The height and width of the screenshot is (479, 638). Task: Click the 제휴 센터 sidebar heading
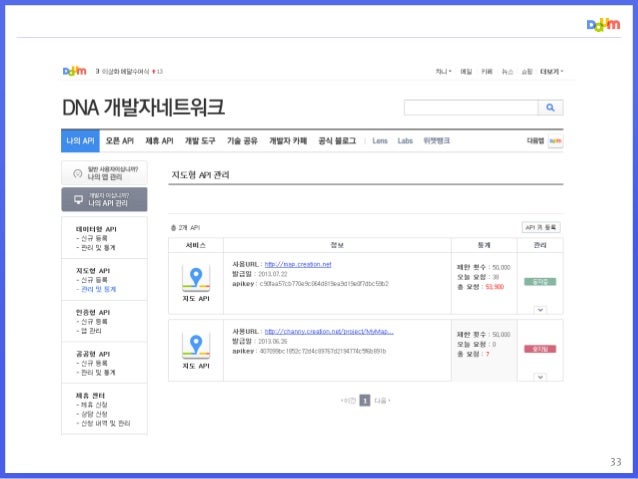[x=90, y=396]
